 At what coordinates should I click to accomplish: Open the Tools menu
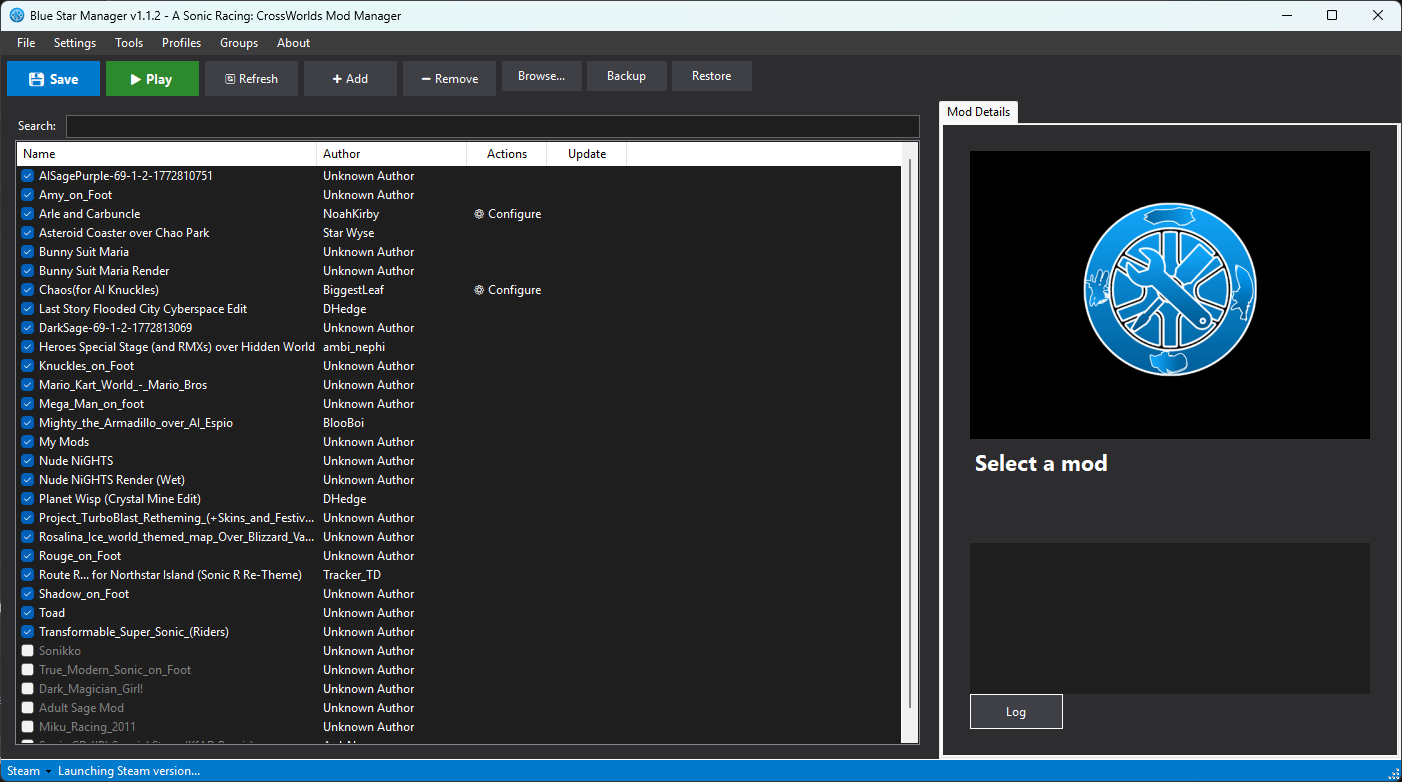[x=129, y=43]
